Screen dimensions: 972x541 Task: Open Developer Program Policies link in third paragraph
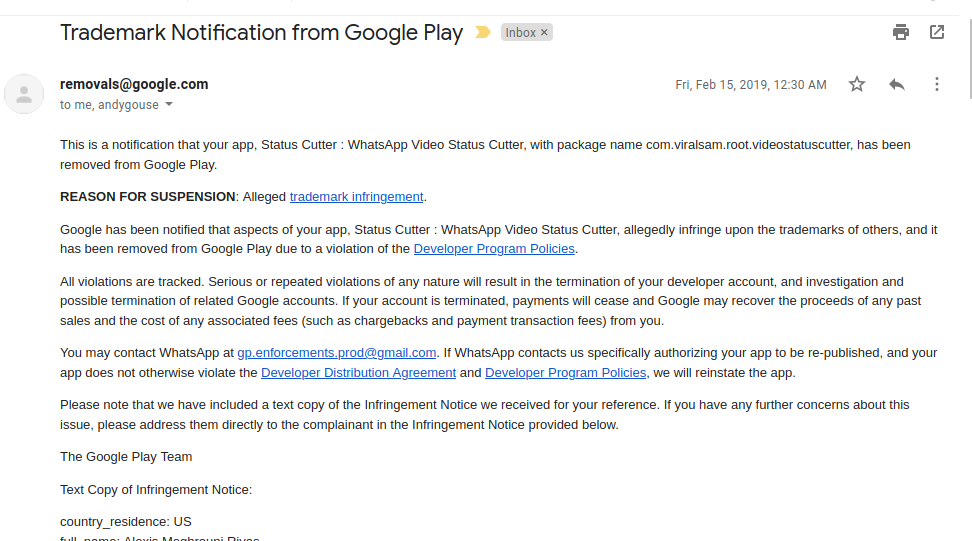(x=494, y=249)
